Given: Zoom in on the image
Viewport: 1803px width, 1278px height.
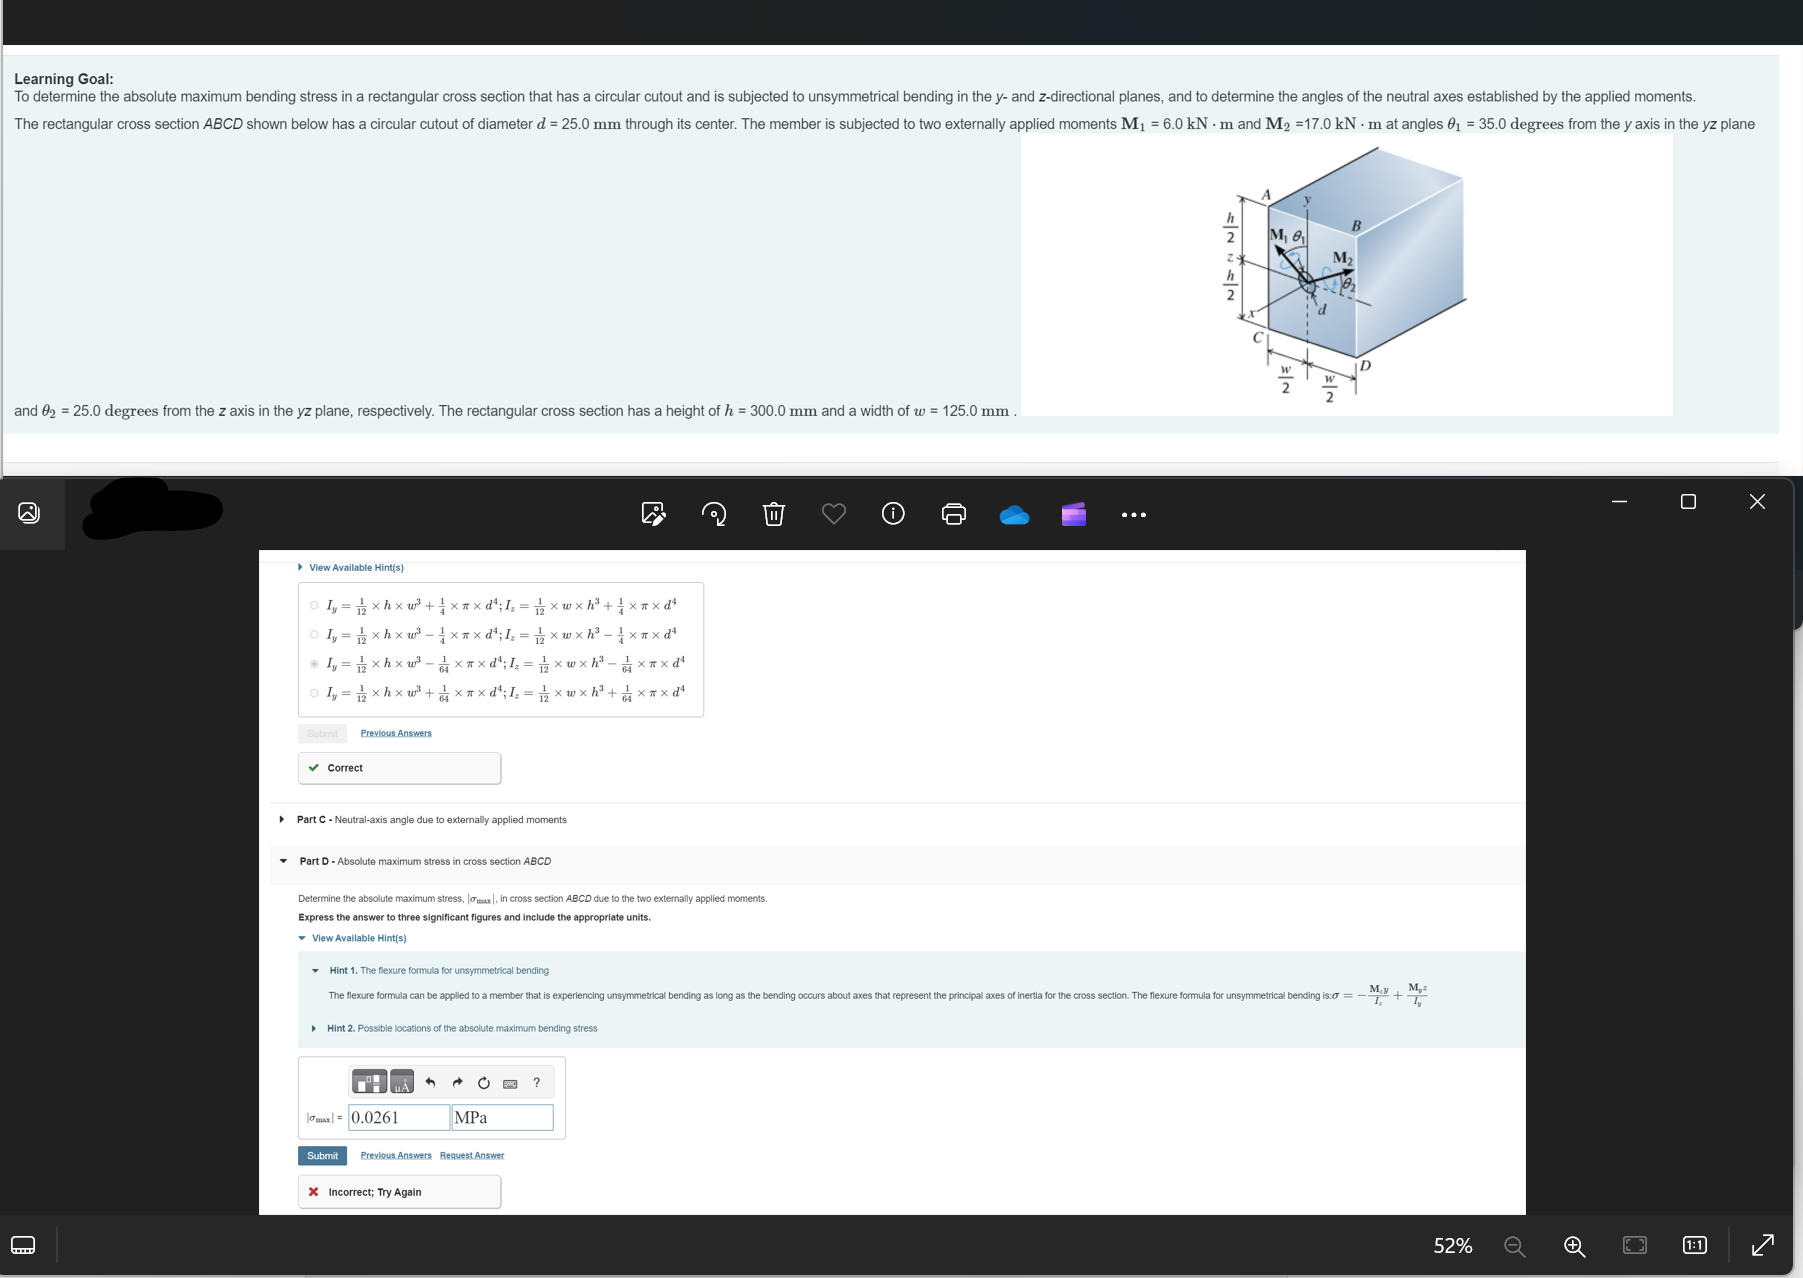Looking at the screenshot, I should (x=1574, y=1246).
